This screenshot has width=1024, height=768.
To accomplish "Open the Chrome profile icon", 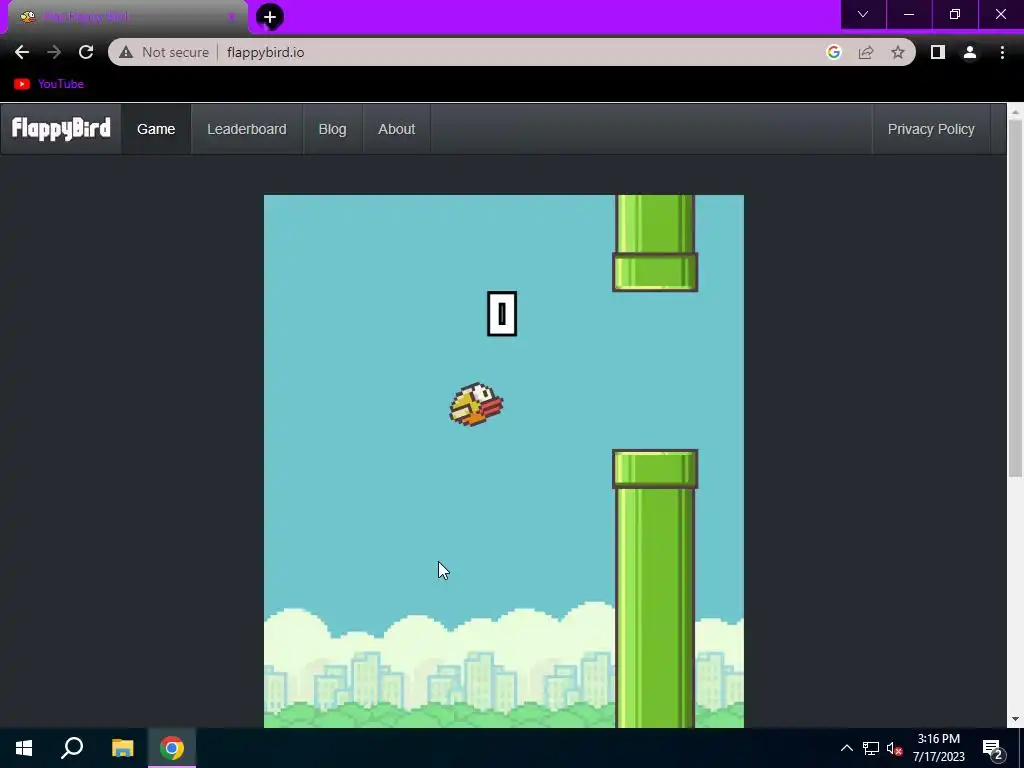I will (x=970, y=52).
